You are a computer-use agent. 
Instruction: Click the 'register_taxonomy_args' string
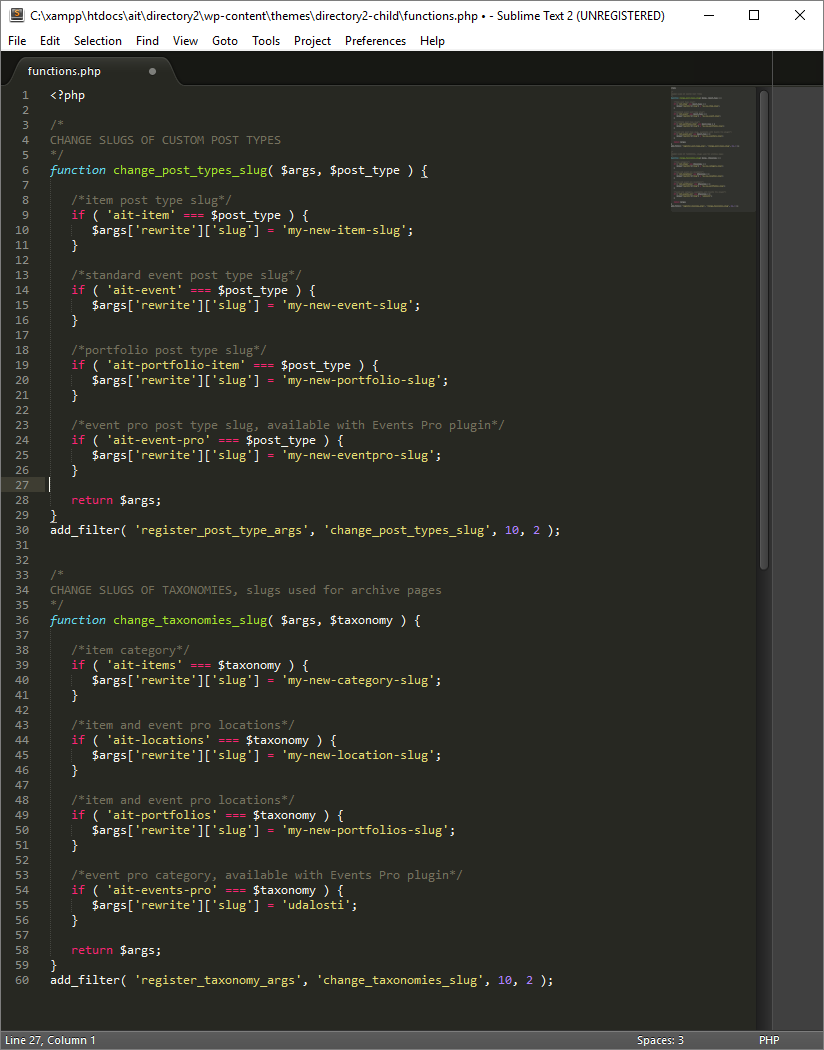point(218,980)
